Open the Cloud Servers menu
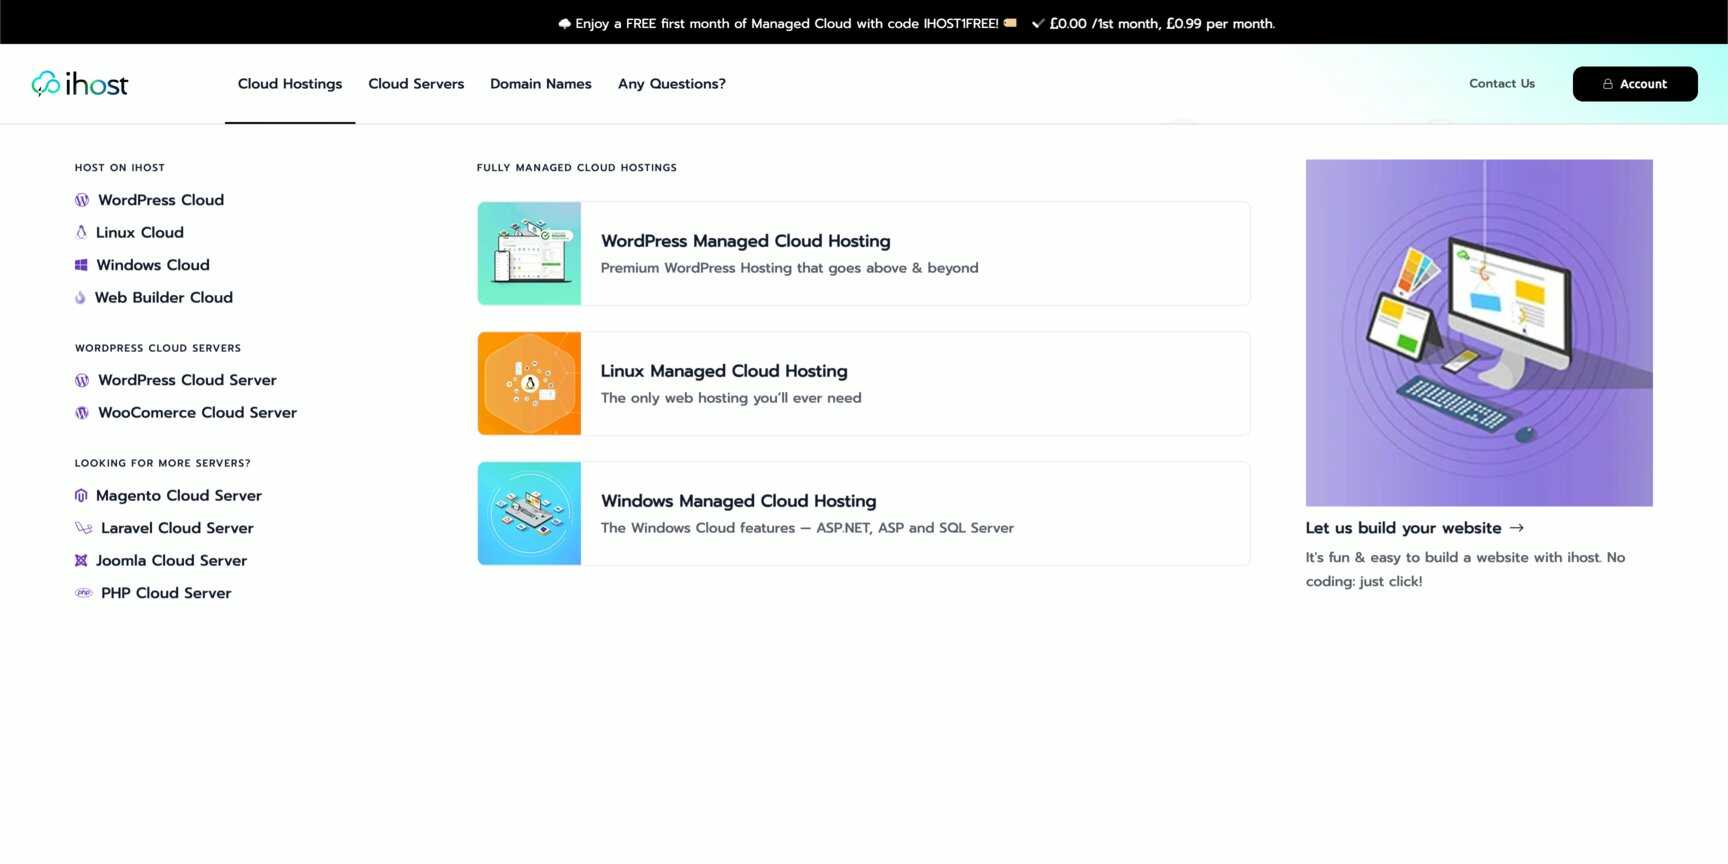 click(416, 84)
